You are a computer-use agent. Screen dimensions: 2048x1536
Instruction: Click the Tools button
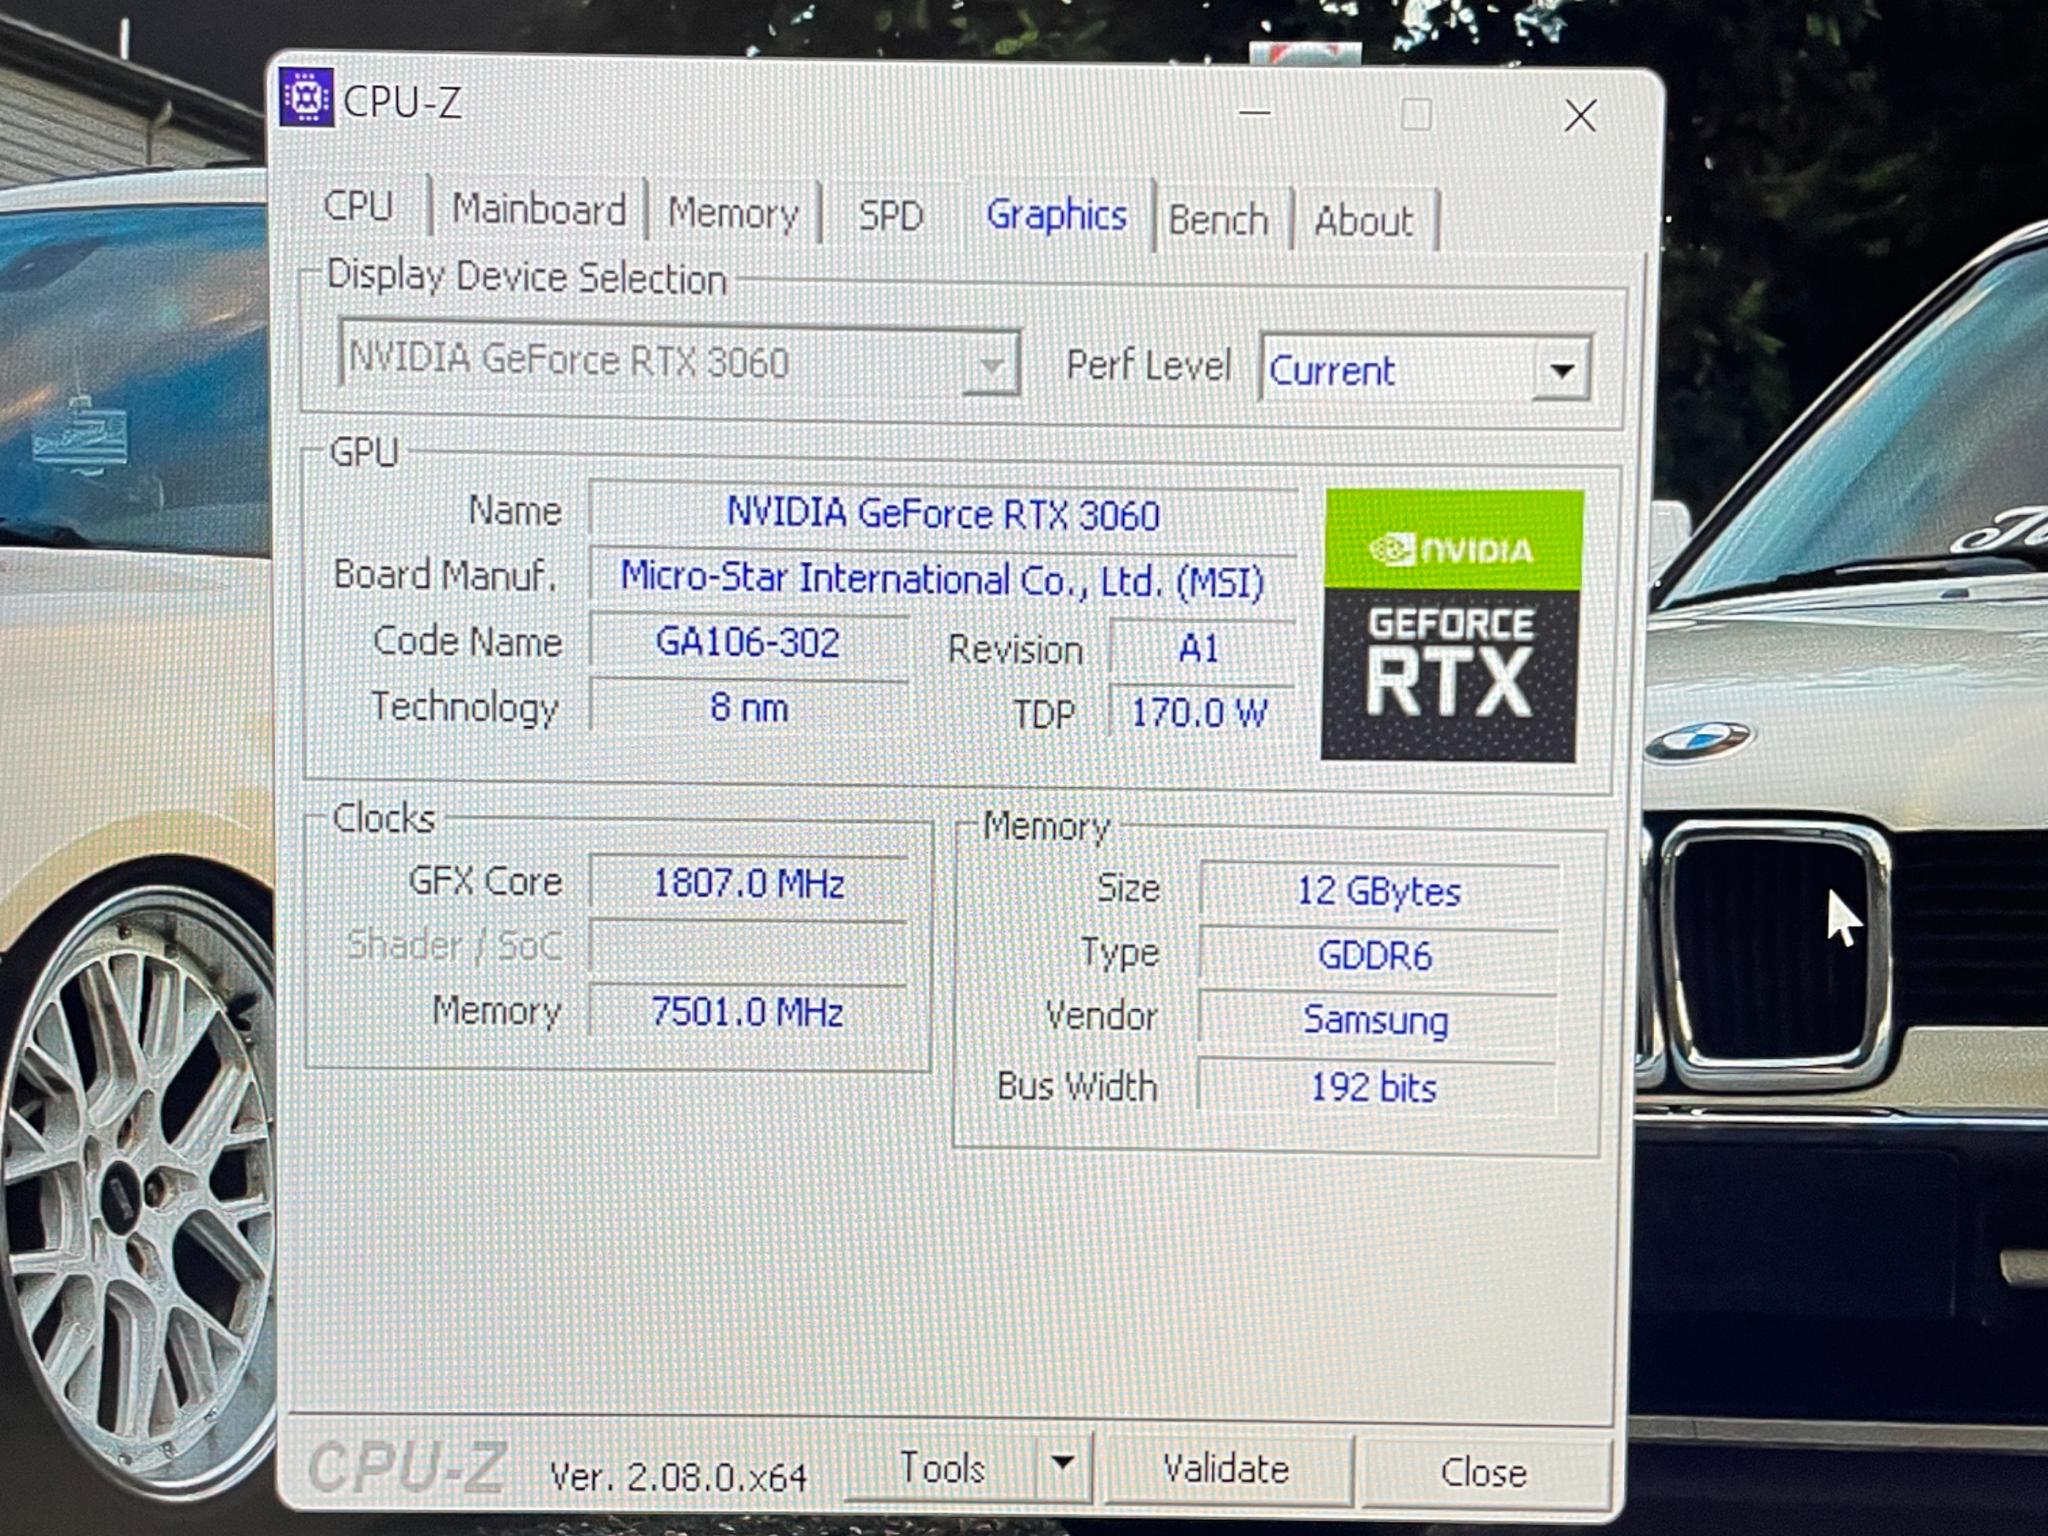pyautogui.click(x=943, y=1468)
